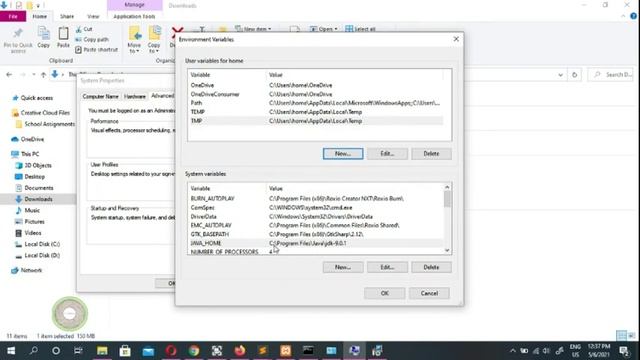The height and width of the screenshot is (360, 640).
Task: Switch to the Home ribbon tab
Action: pos(40,16)
